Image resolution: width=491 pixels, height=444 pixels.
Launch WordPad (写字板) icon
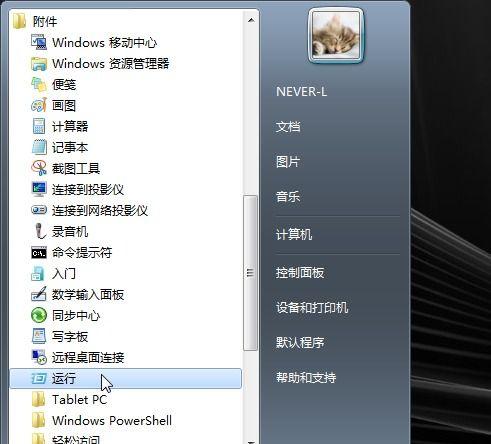pos(39,336)
